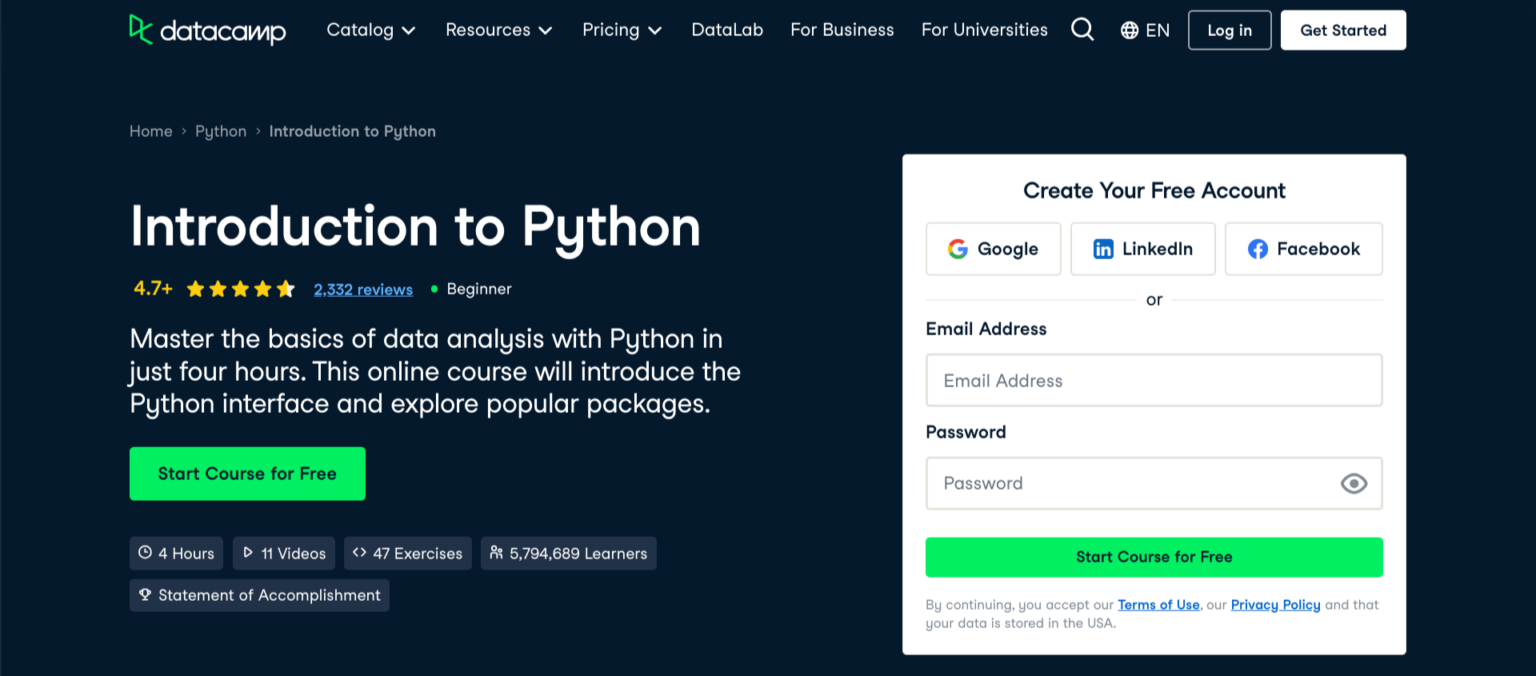1536x676 pixels.
Task: Click the 11 Videos badge play icon
Action: point(246,553)
